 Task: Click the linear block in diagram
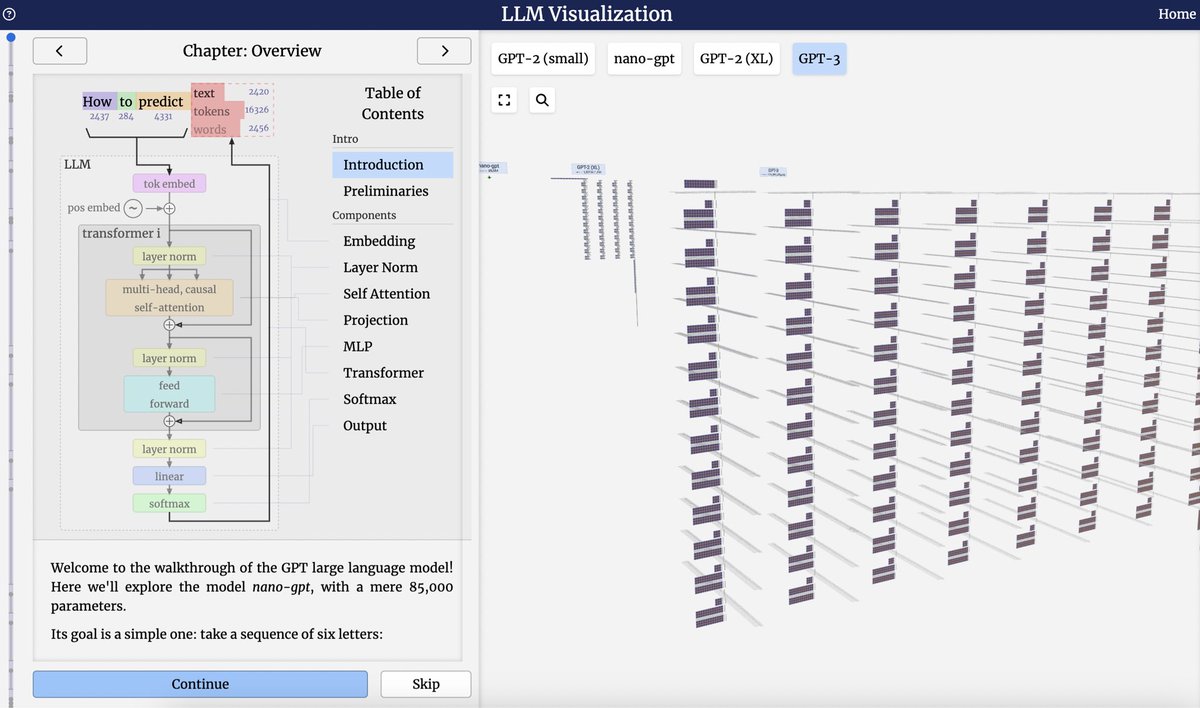(169, 476)
